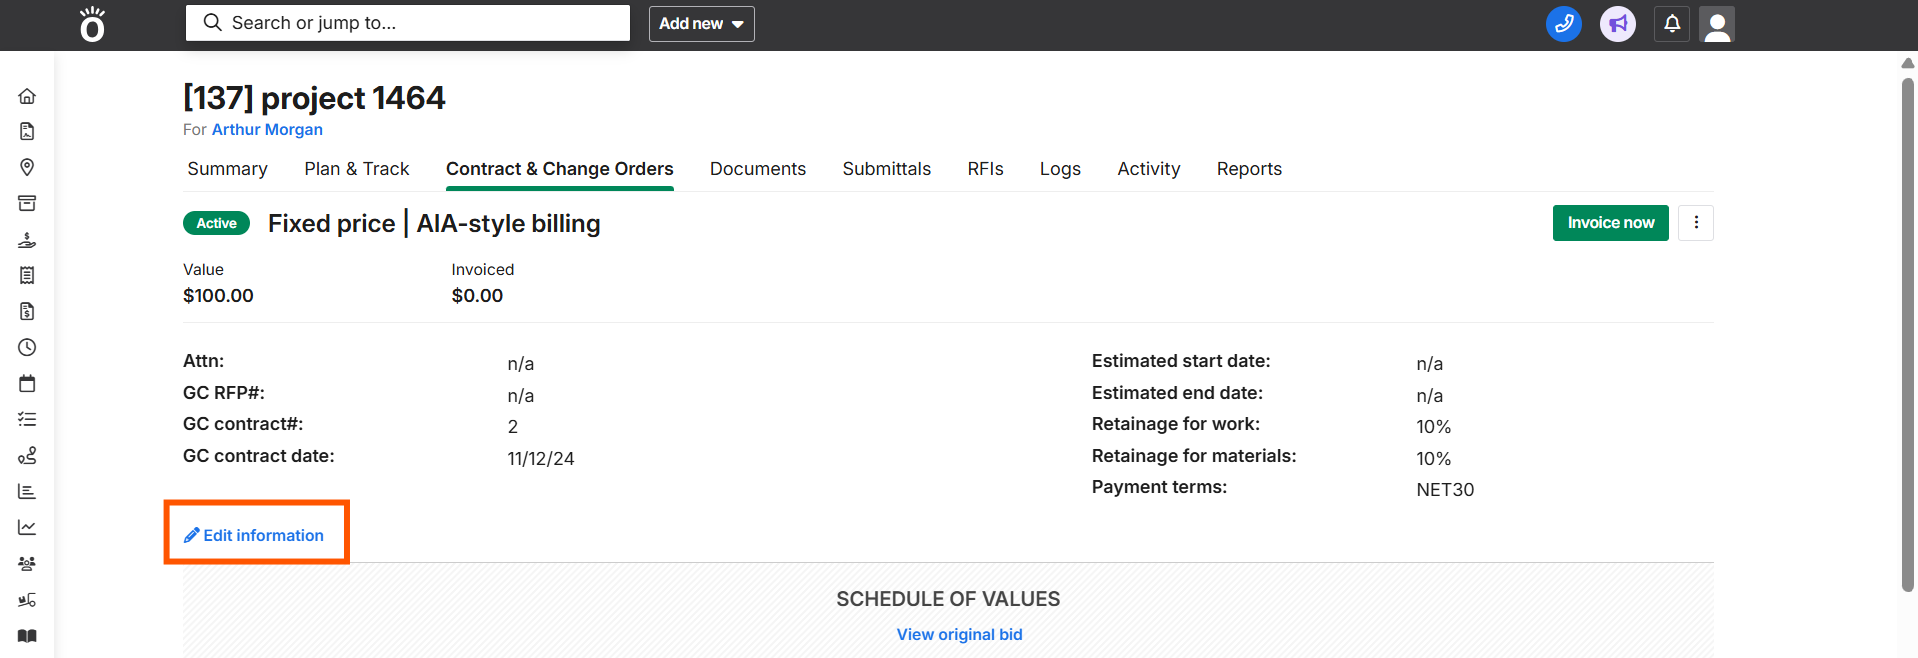Open the line chart icon in the sidebar
Screen dimensions: 1918x658
27,527
